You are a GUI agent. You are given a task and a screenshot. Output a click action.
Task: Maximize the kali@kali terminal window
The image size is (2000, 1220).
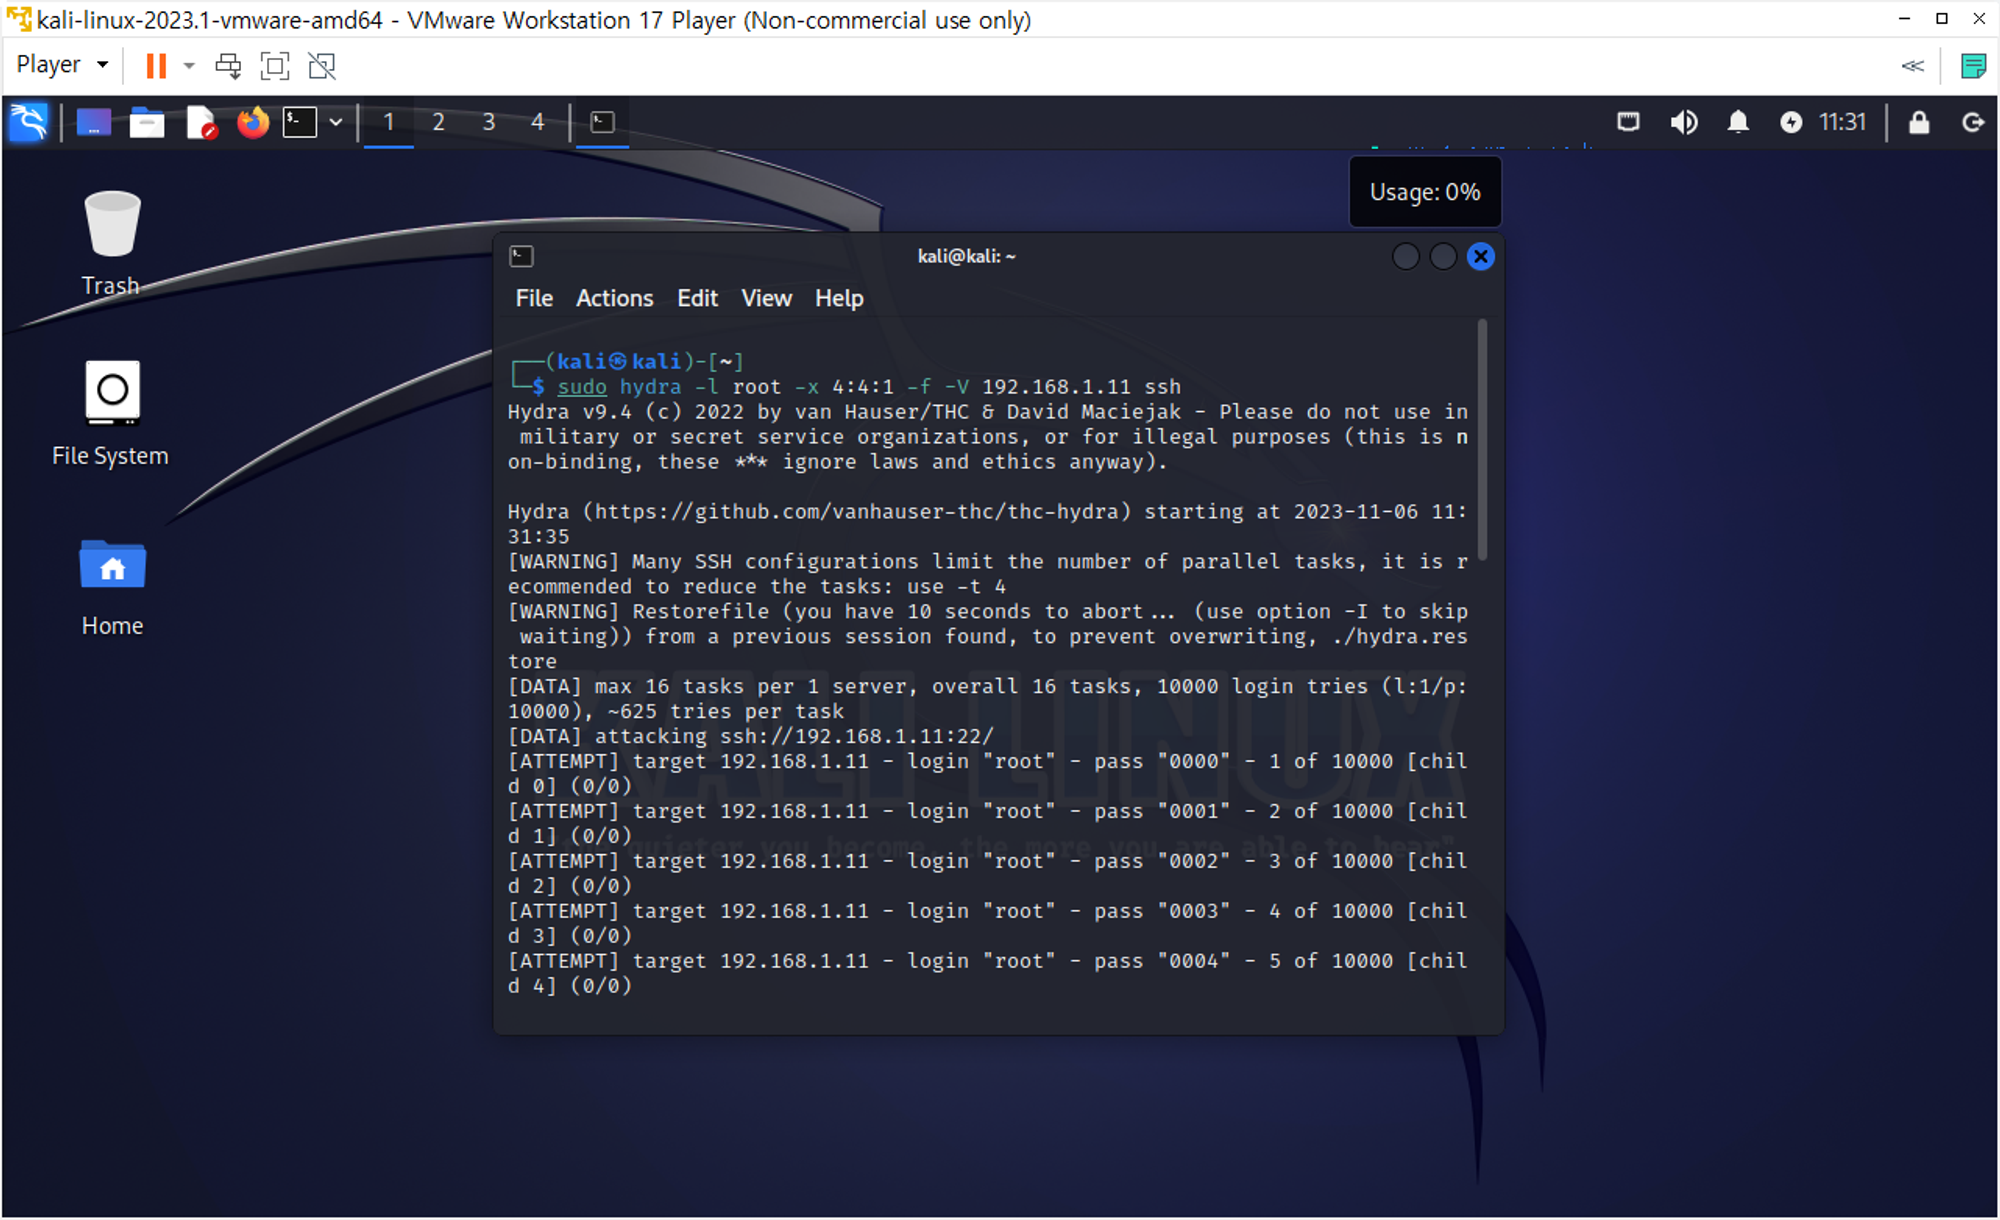[x=1443, y=257]
